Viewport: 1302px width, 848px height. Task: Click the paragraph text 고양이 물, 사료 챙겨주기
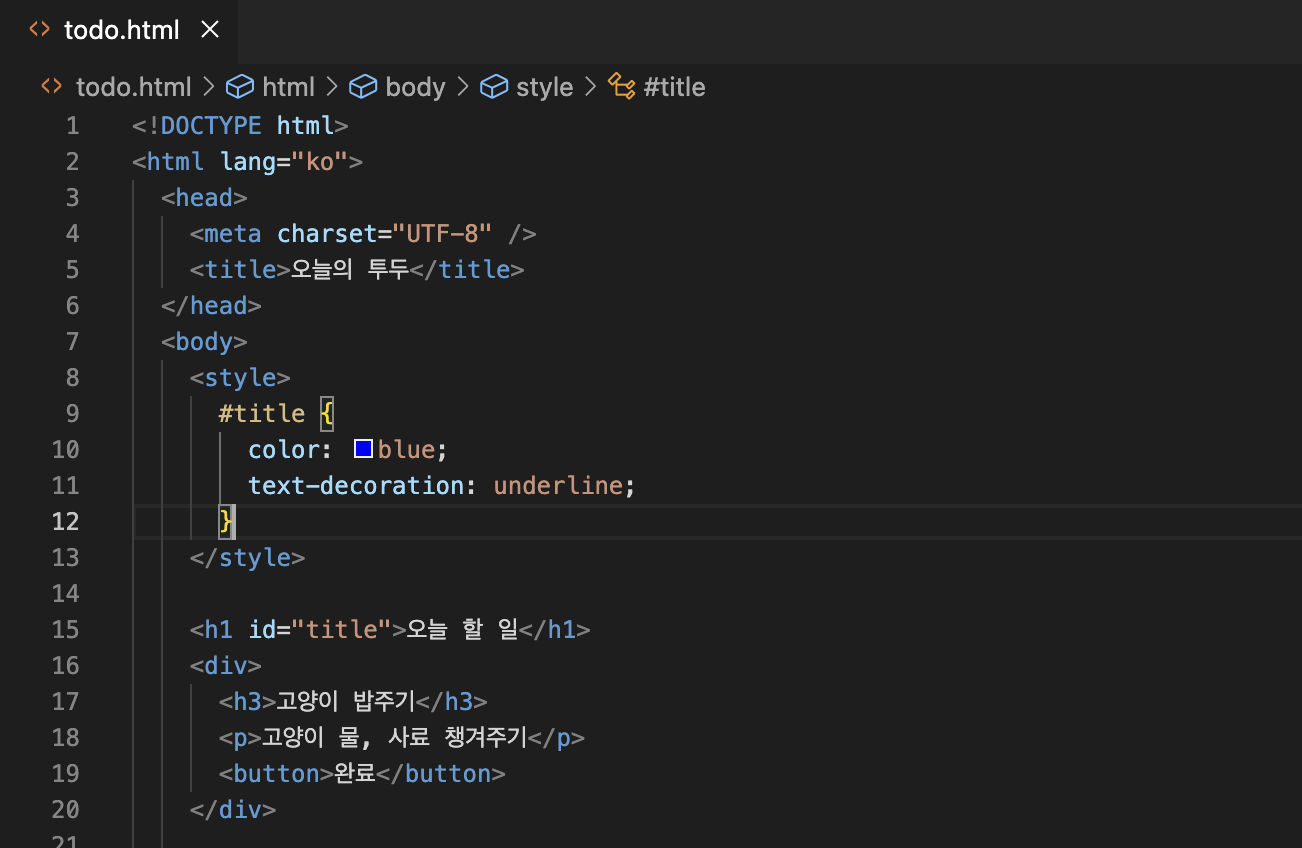[394, 738]
